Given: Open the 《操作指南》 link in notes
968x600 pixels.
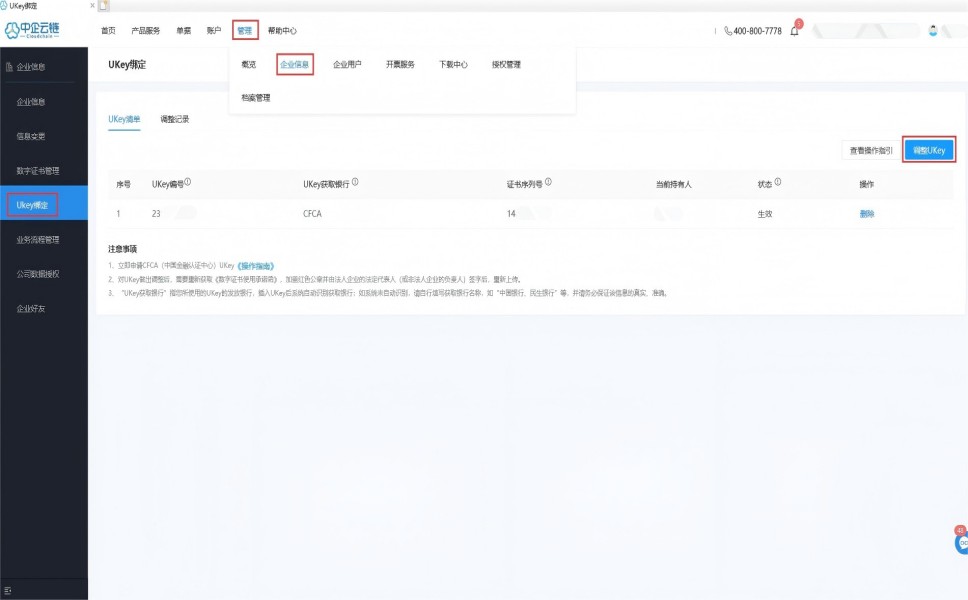Looking at the screenshot, I should 256,266.
